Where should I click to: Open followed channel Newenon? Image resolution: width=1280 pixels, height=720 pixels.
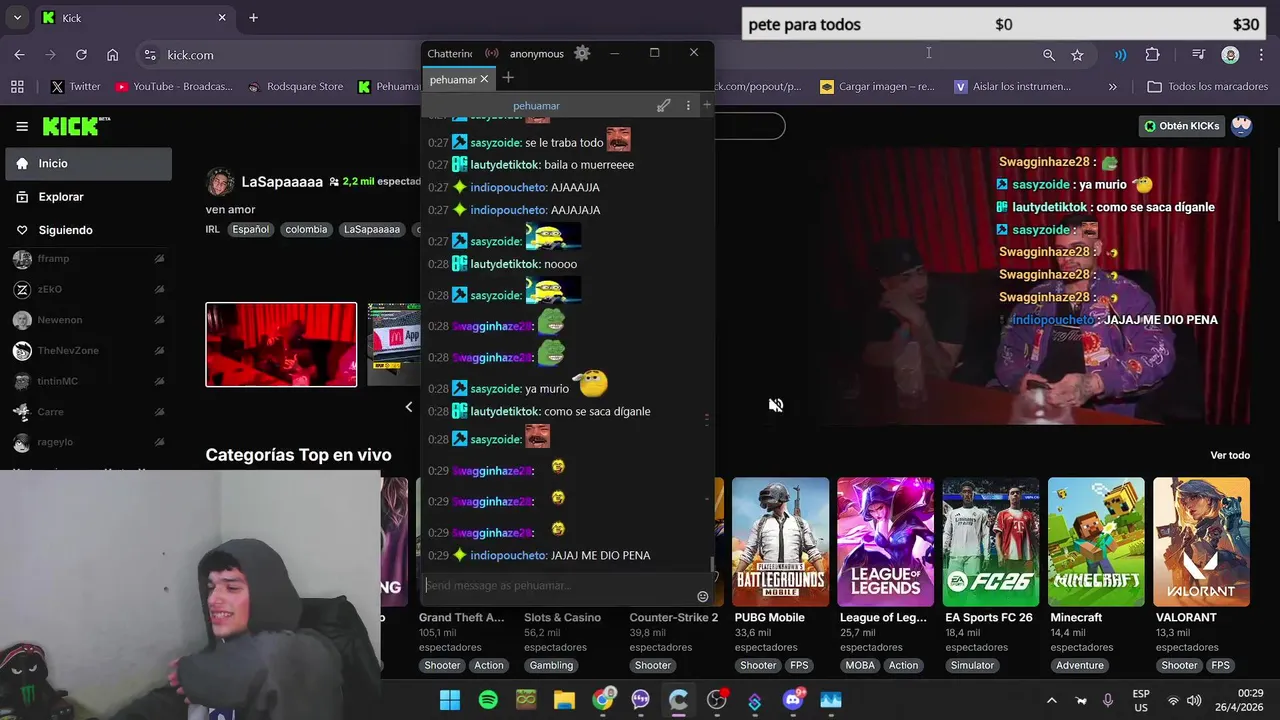click(89, 320)
